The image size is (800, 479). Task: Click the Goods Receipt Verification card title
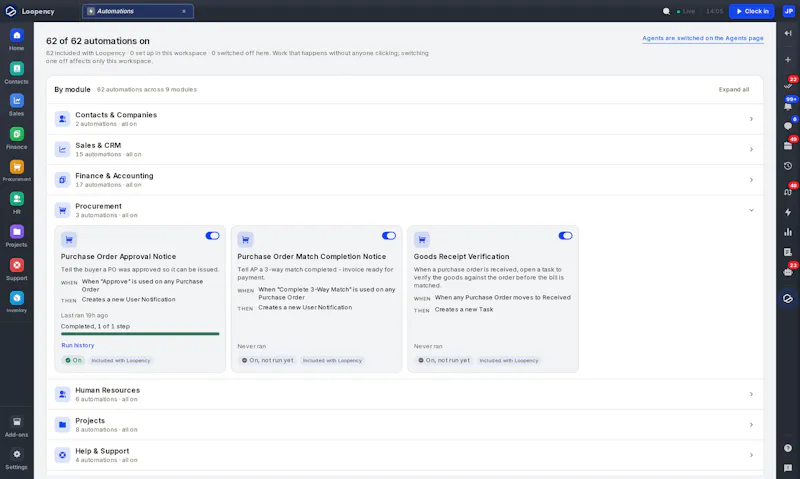click(461, 257)
